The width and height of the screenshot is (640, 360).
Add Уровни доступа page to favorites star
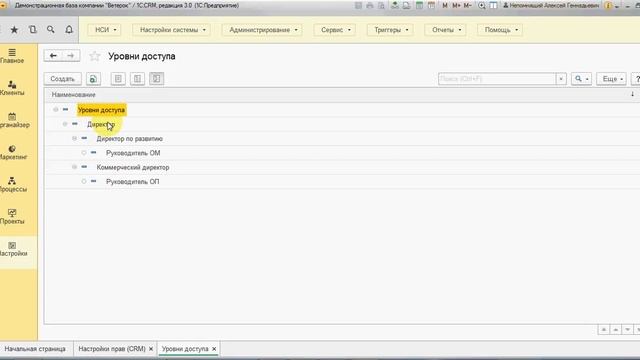coord(95,56)
